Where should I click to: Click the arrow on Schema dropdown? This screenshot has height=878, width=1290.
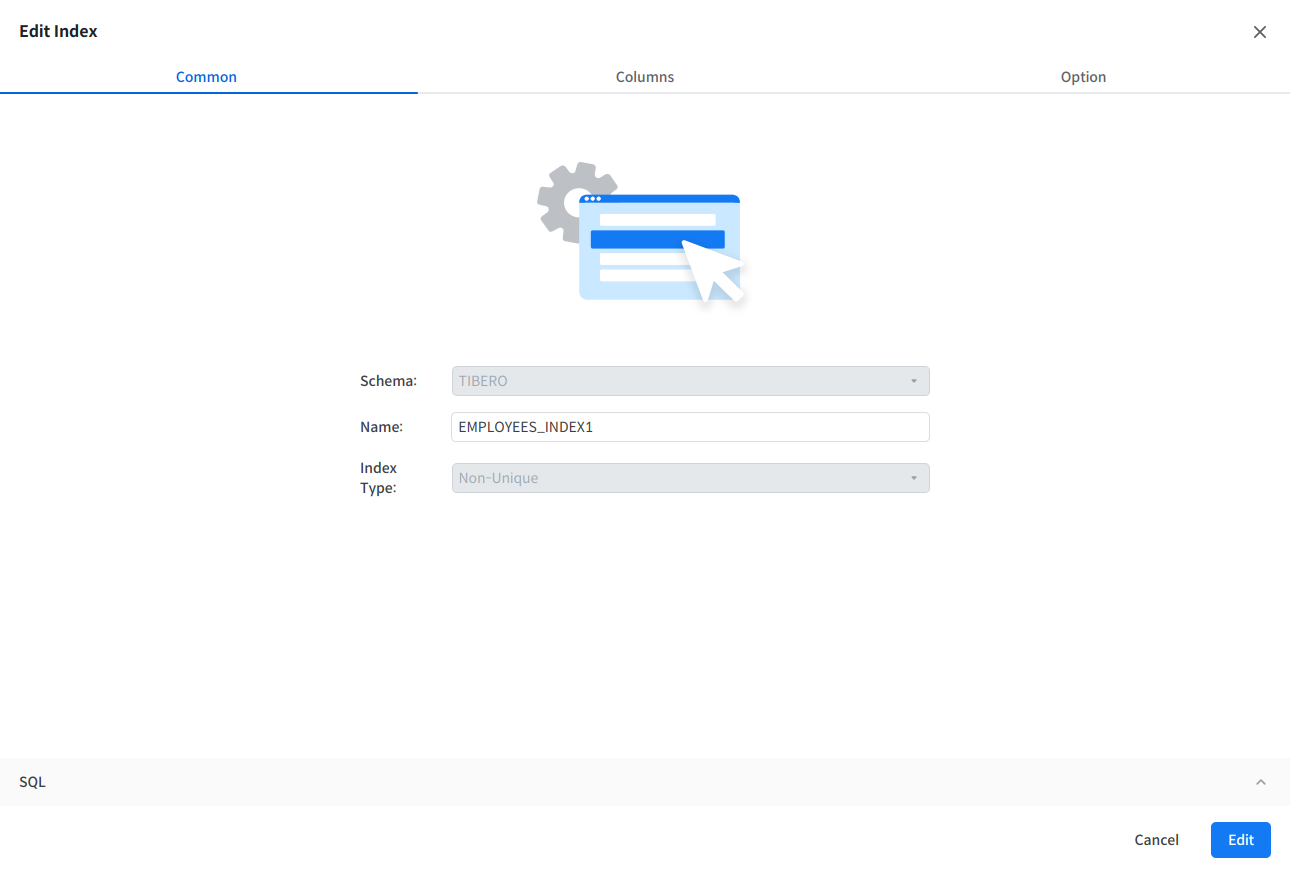[913, 381]
